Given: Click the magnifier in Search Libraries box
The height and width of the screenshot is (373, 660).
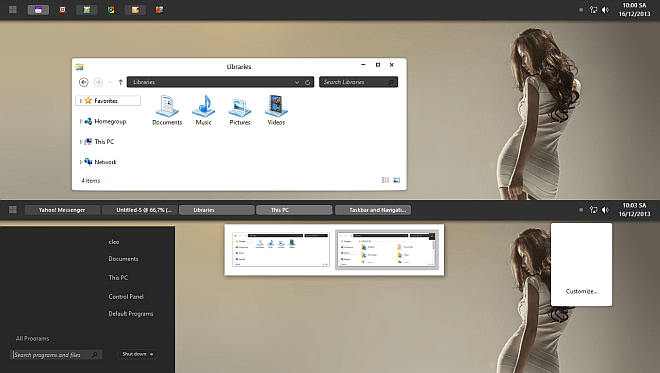Looking at the screenshot, I should pos(391,82).
